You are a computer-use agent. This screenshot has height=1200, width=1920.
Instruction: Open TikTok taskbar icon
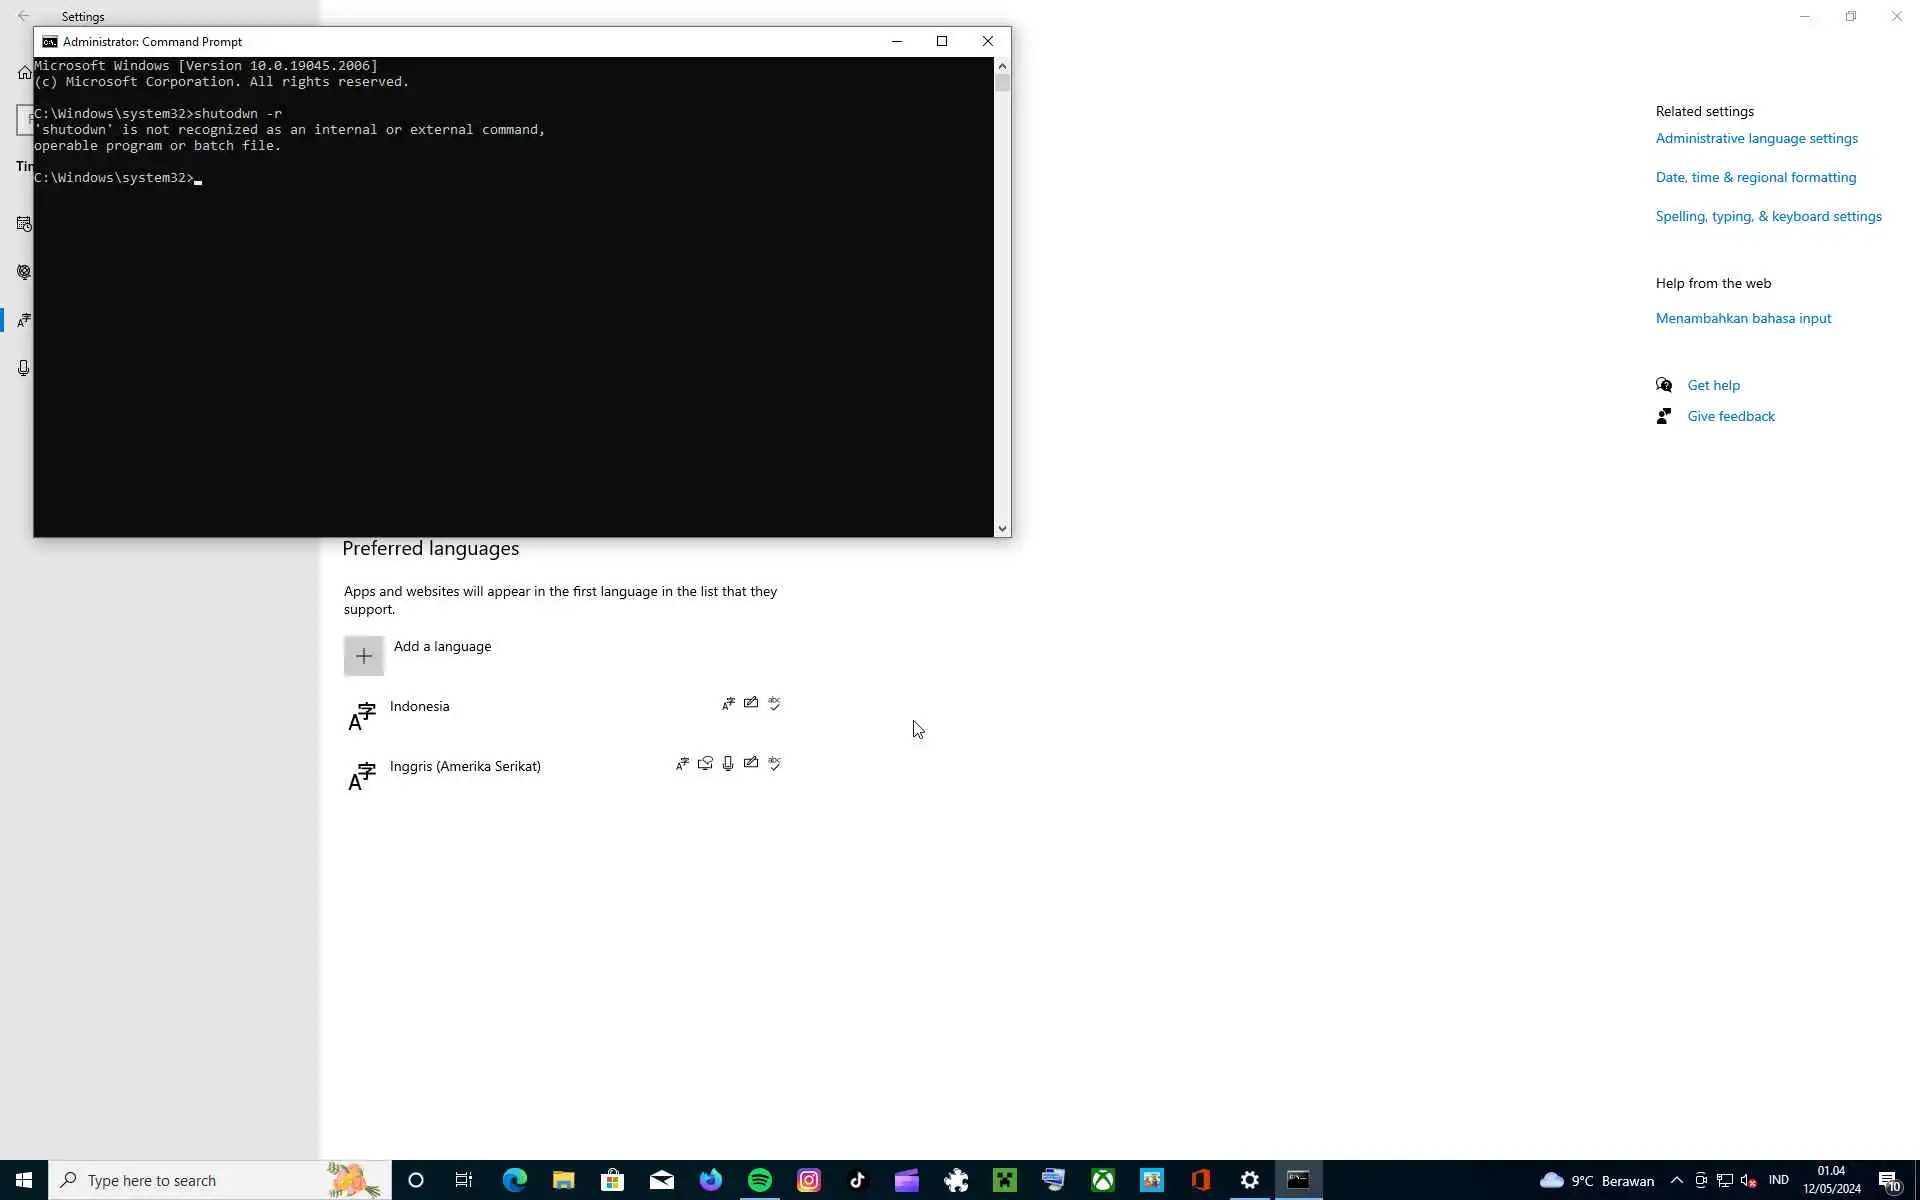pyautogui.click(x=857, y=1180)
